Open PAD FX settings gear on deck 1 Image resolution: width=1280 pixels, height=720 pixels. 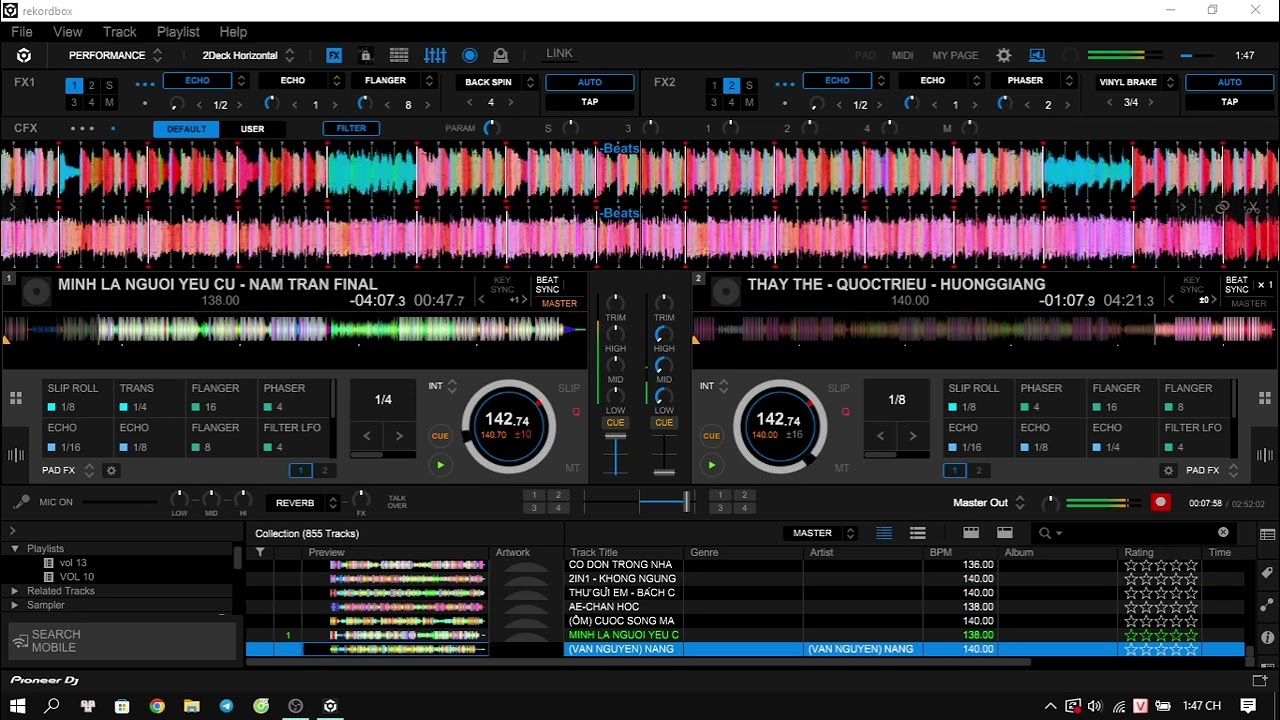tap(112, 470)
